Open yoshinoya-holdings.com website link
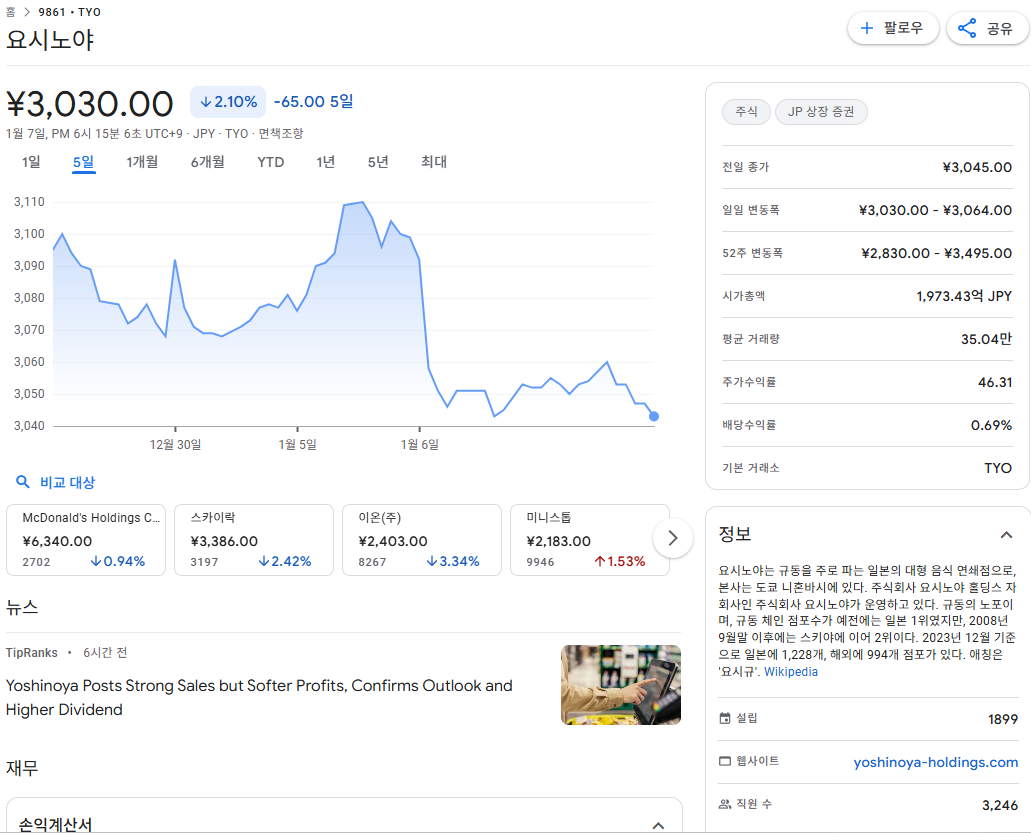Screen dimensions: 1031x833 click(936, 762)
